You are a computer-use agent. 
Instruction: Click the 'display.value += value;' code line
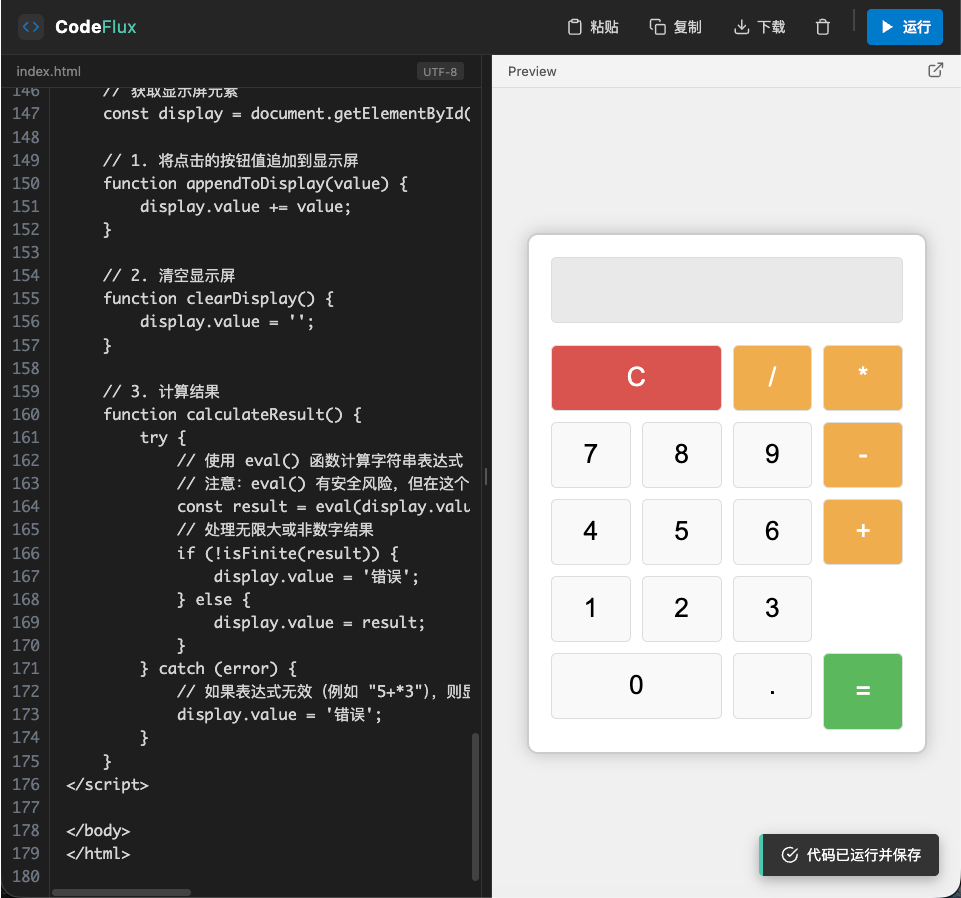[245, 207]
